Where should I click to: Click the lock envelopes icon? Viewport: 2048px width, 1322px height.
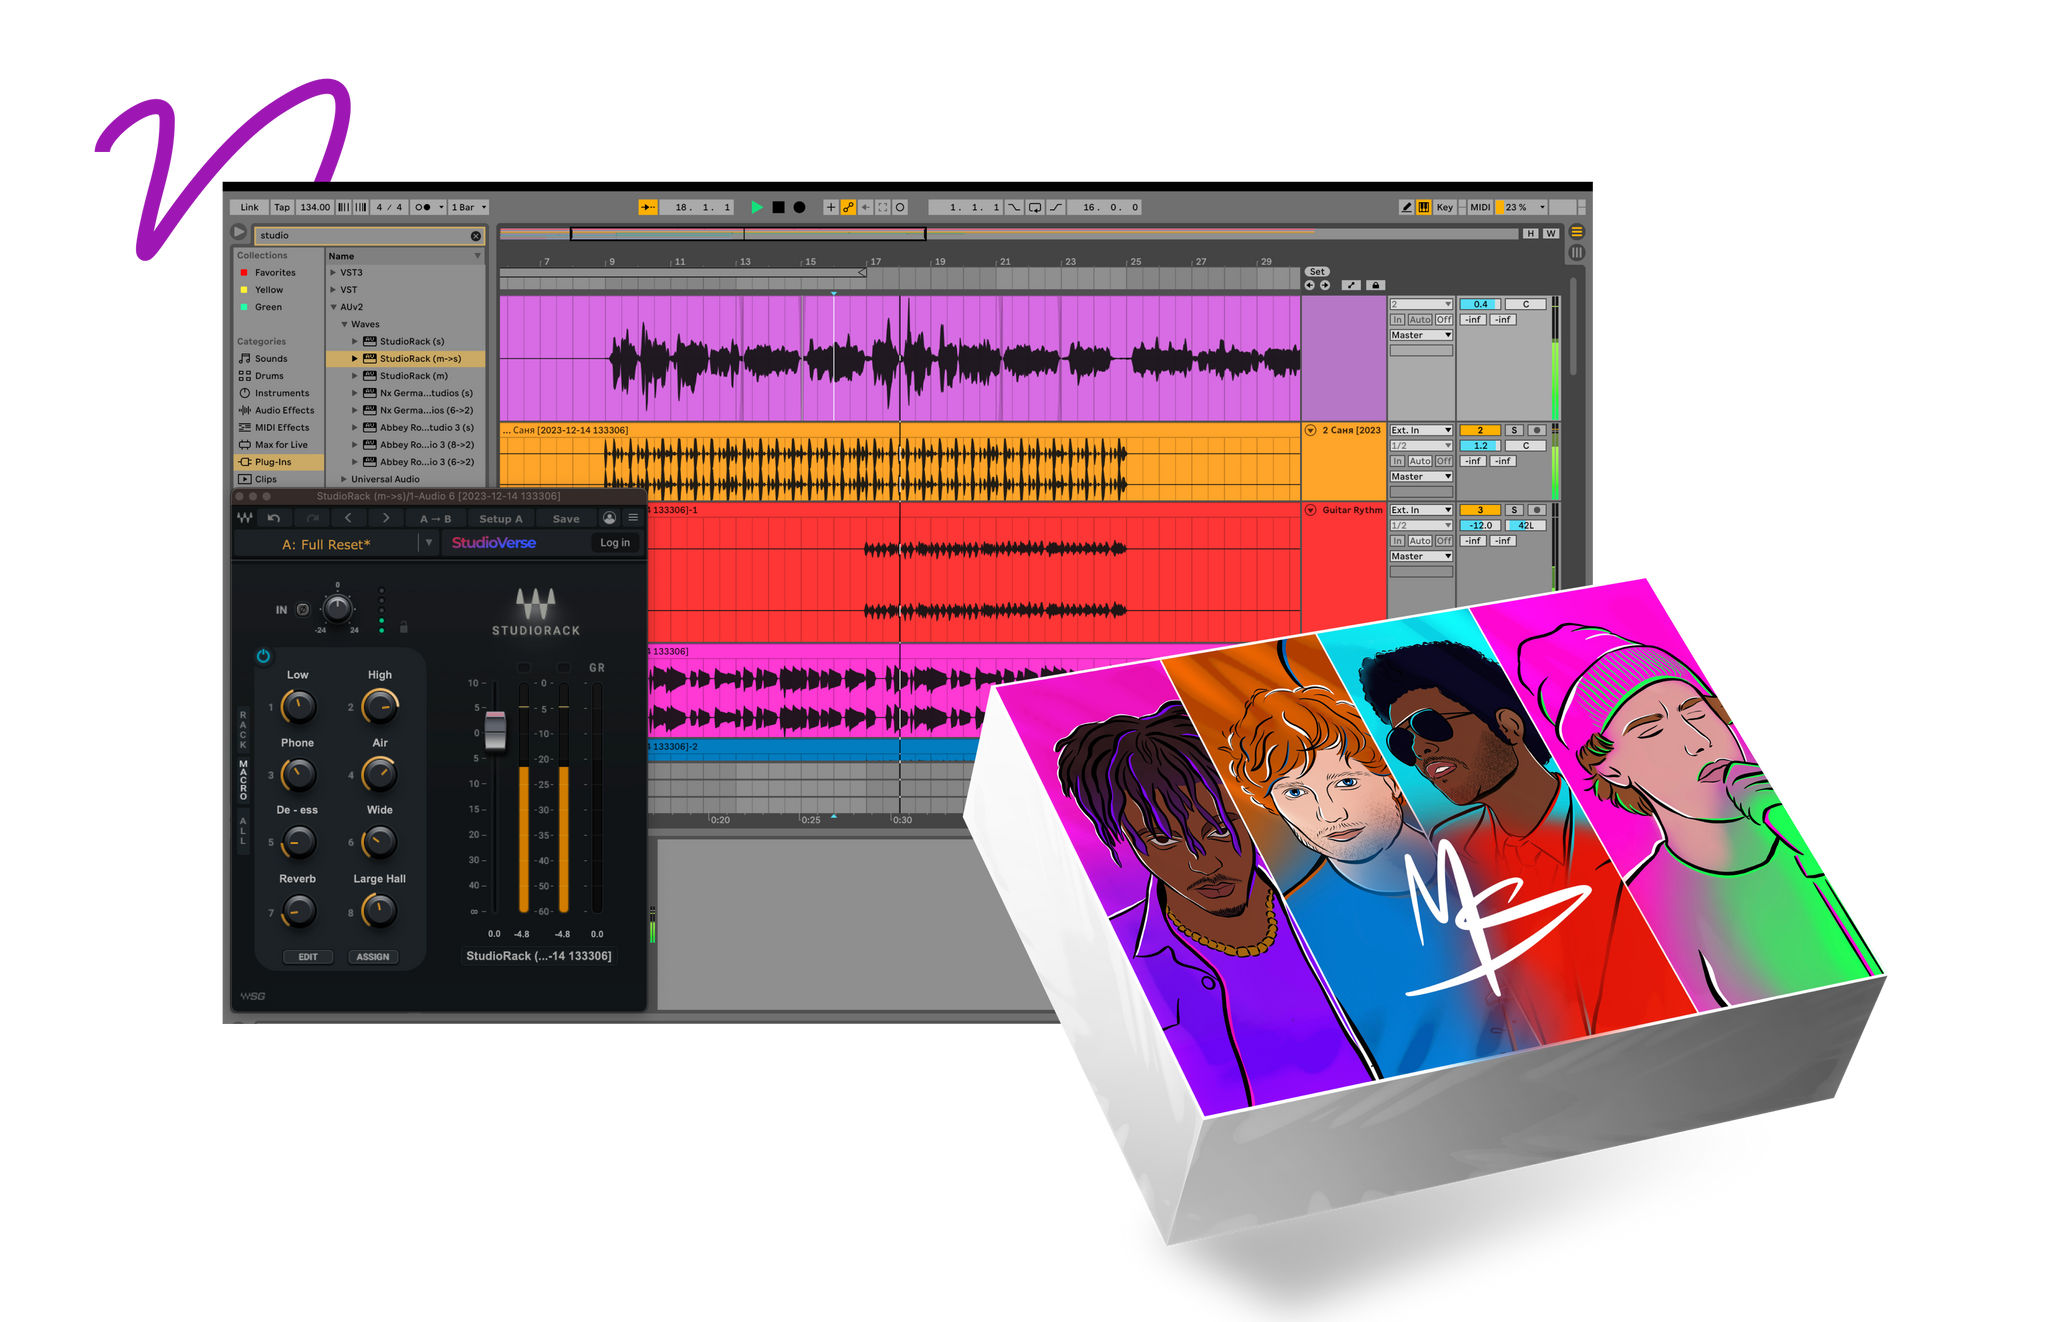point(1375,285)
